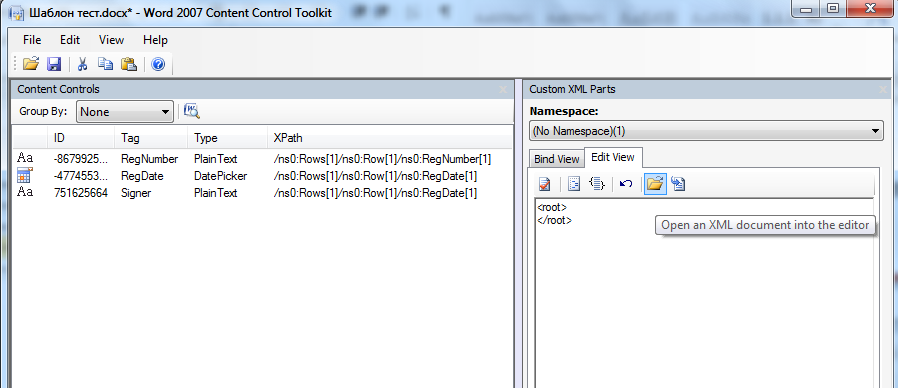The width and height of the screenshot is (898, 388).
Task: Click the <root> opening tag line
Action: pyautogui.click(x=552, y=207)
